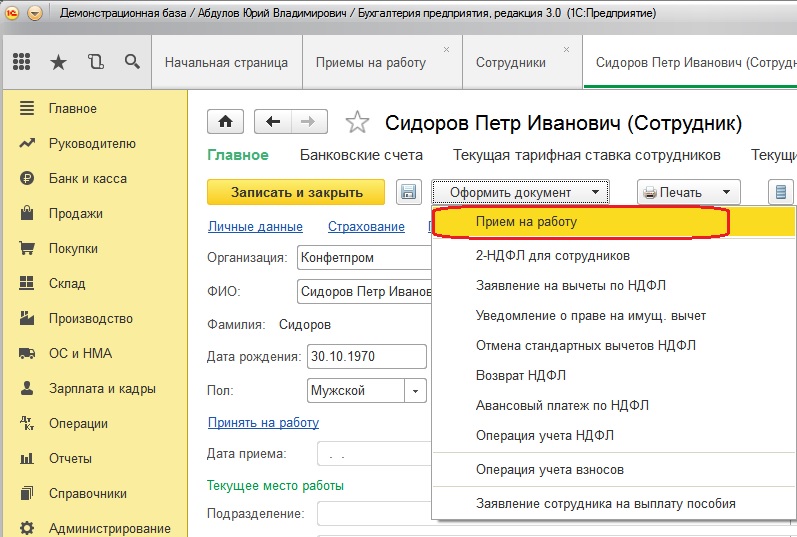Go back with the left arrow button
Image resolution: width=797 pixels, height=537 pixels.
pyautogui.click(x=273, y=122)
